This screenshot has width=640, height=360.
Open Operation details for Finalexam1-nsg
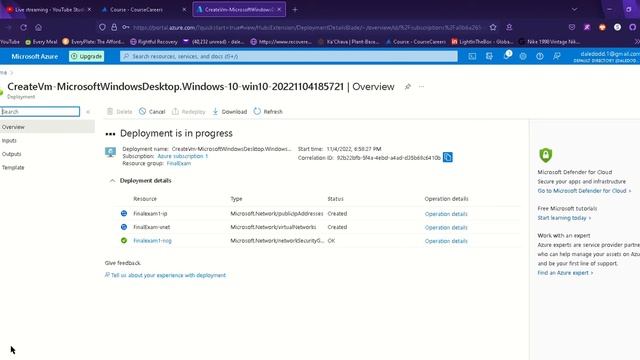pyautogui.click(x=446, y=241)
